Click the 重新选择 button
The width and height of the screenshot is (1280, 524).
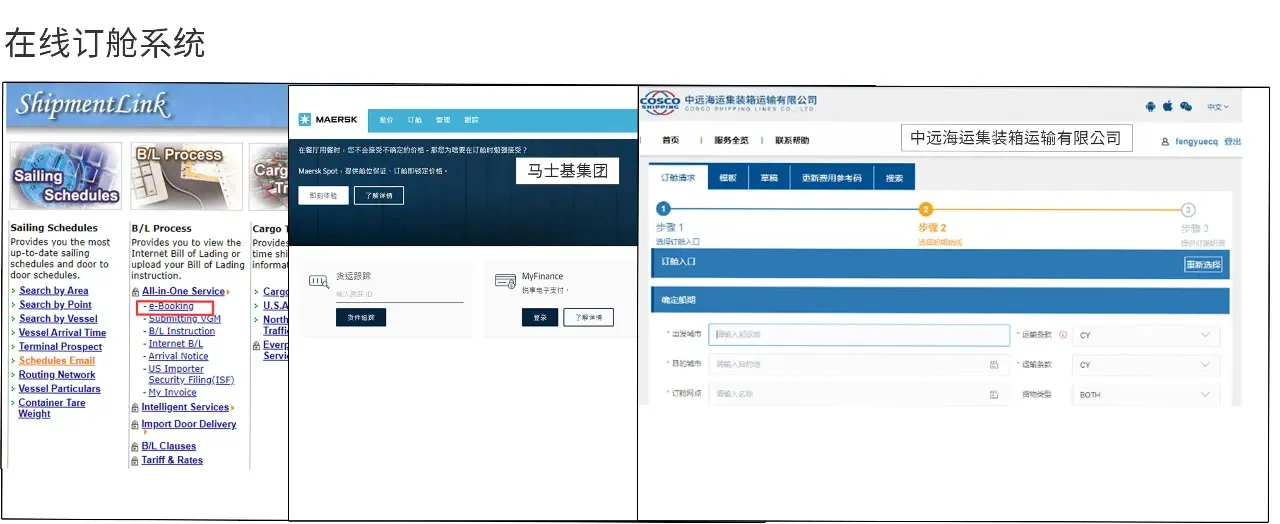(1203, 265)
